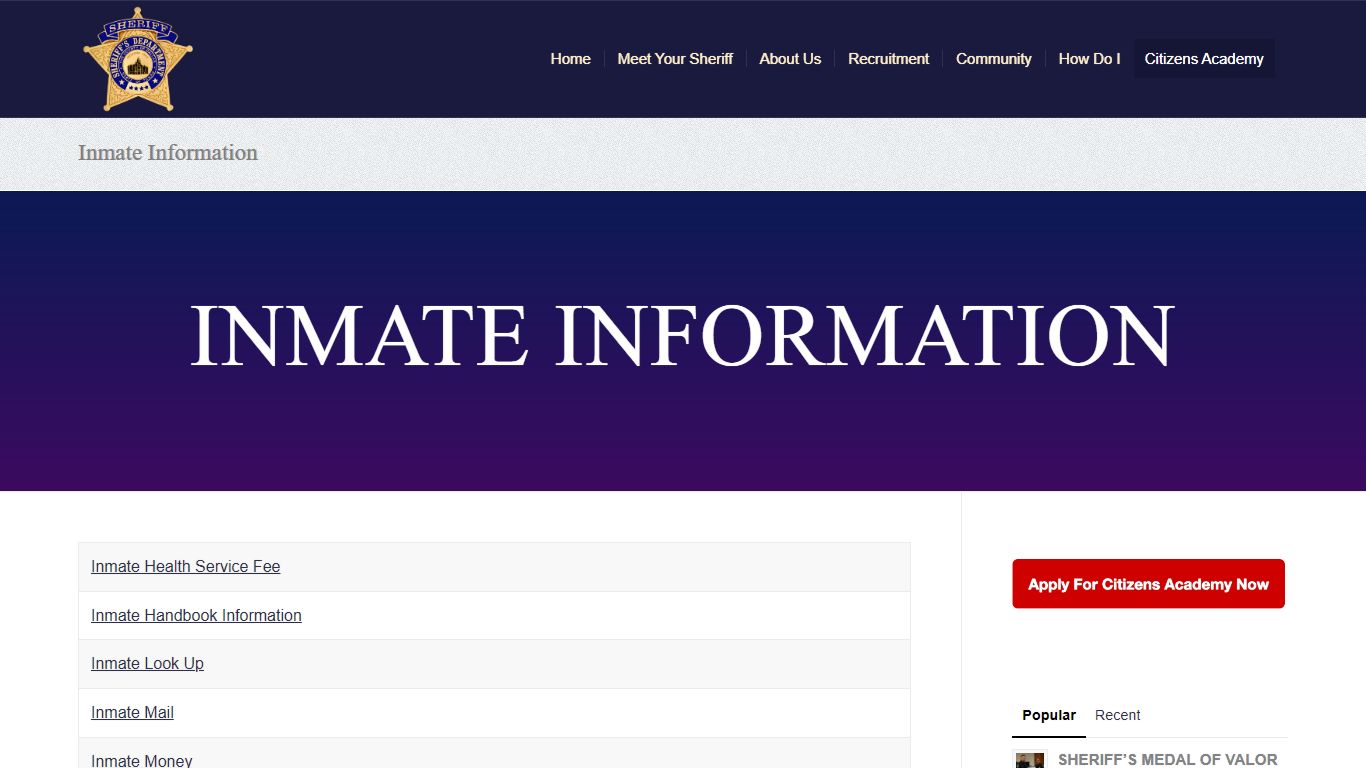Open Inmate Handbook Information link

[x=196, y=616]
